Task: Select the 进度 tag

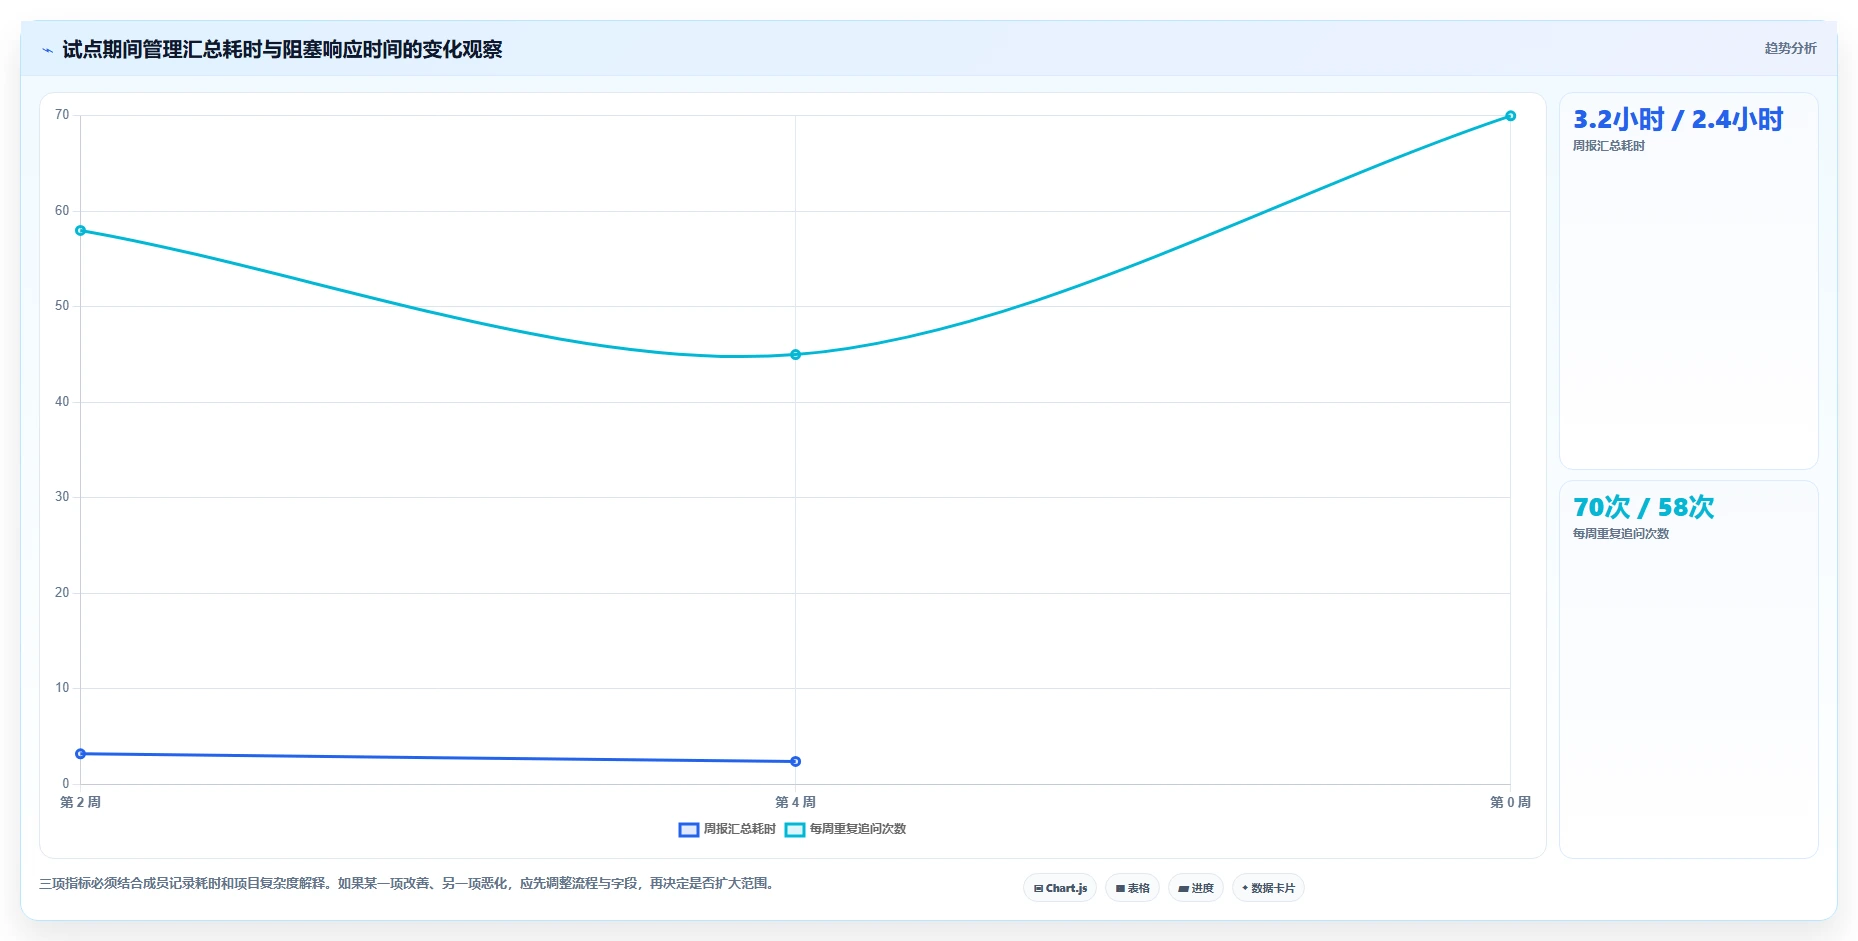Action: [x=1196, y=888]
